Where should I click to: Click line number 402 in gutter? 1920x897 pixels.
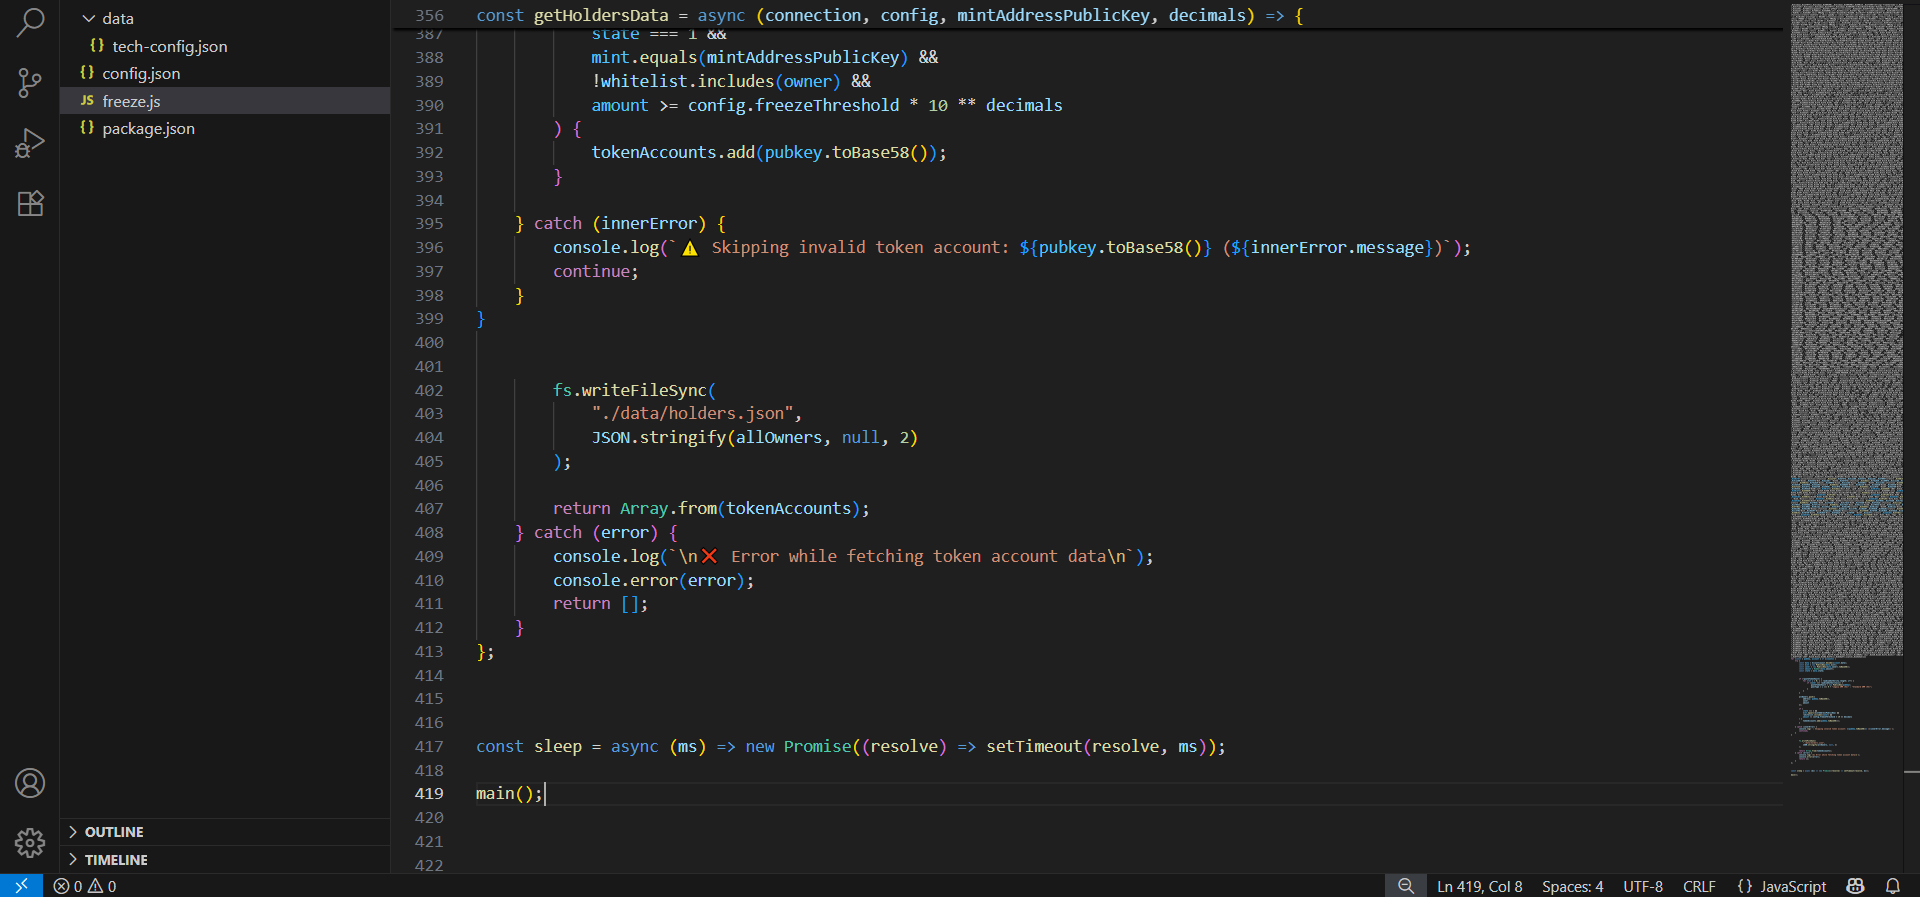429,390
